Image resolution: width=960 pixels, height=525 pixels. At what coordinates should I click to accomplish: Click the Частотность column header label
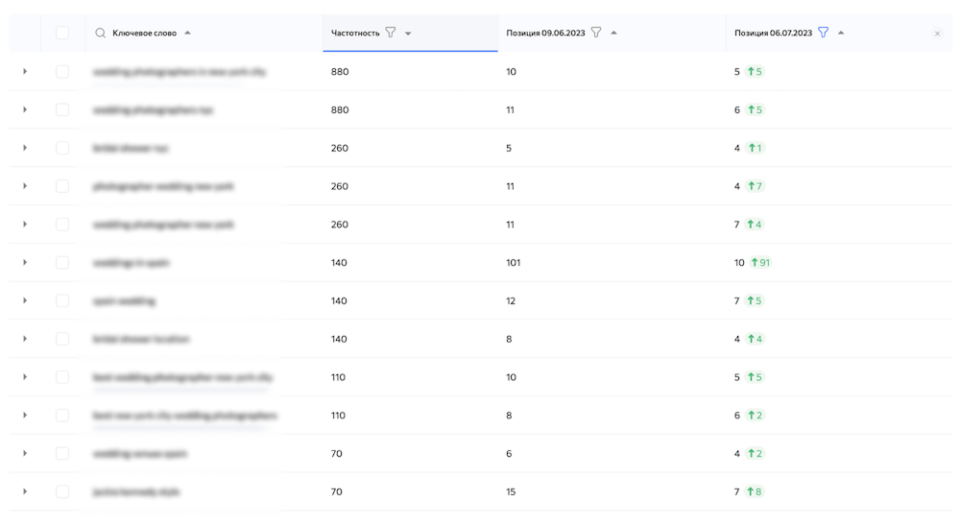click(355, 33)
